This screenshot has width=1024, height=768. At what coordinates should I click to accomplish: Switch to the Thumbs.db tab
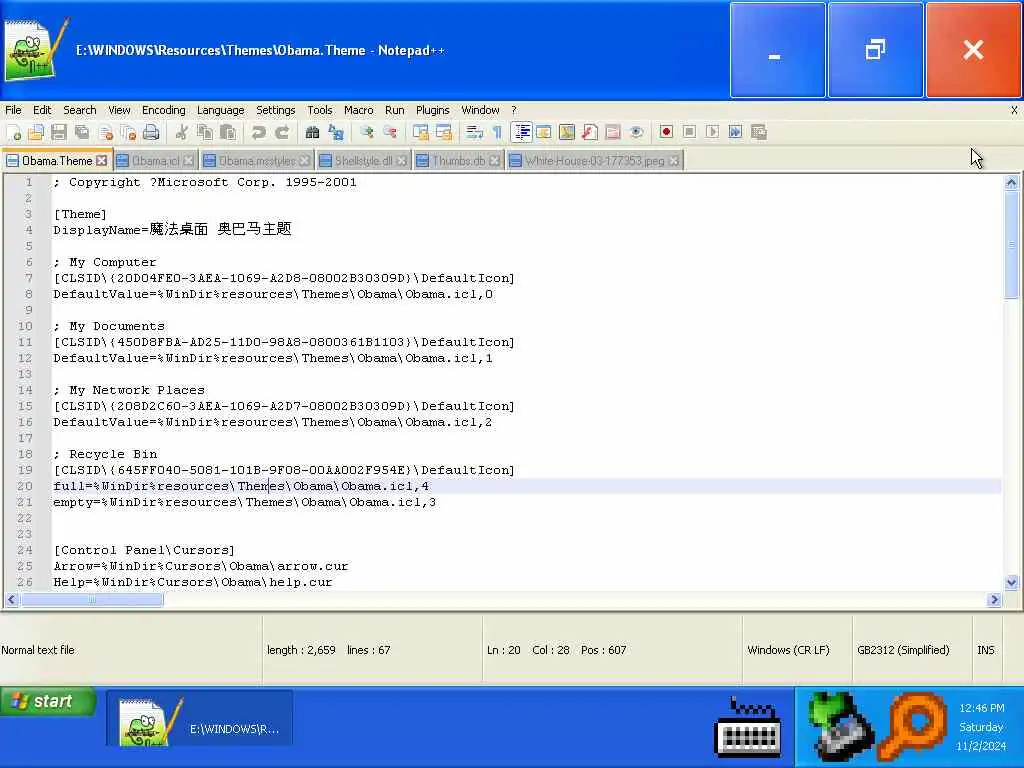tap(458, 161)
